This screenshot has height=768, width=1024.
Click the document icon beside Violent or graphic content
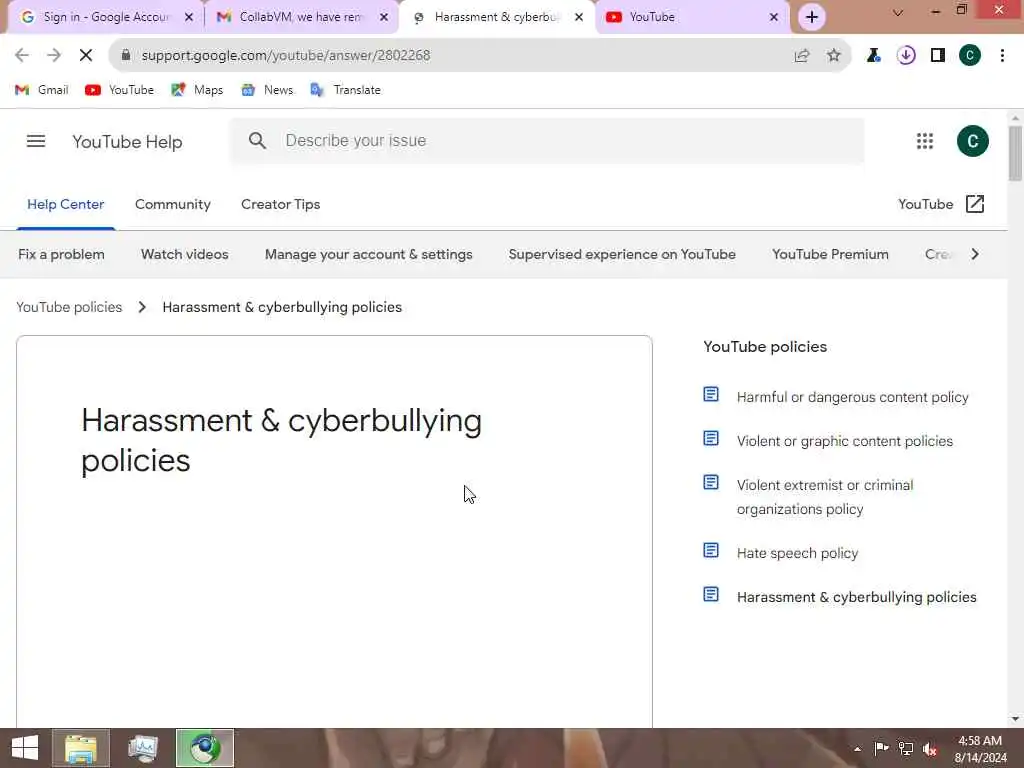point(711,438)
